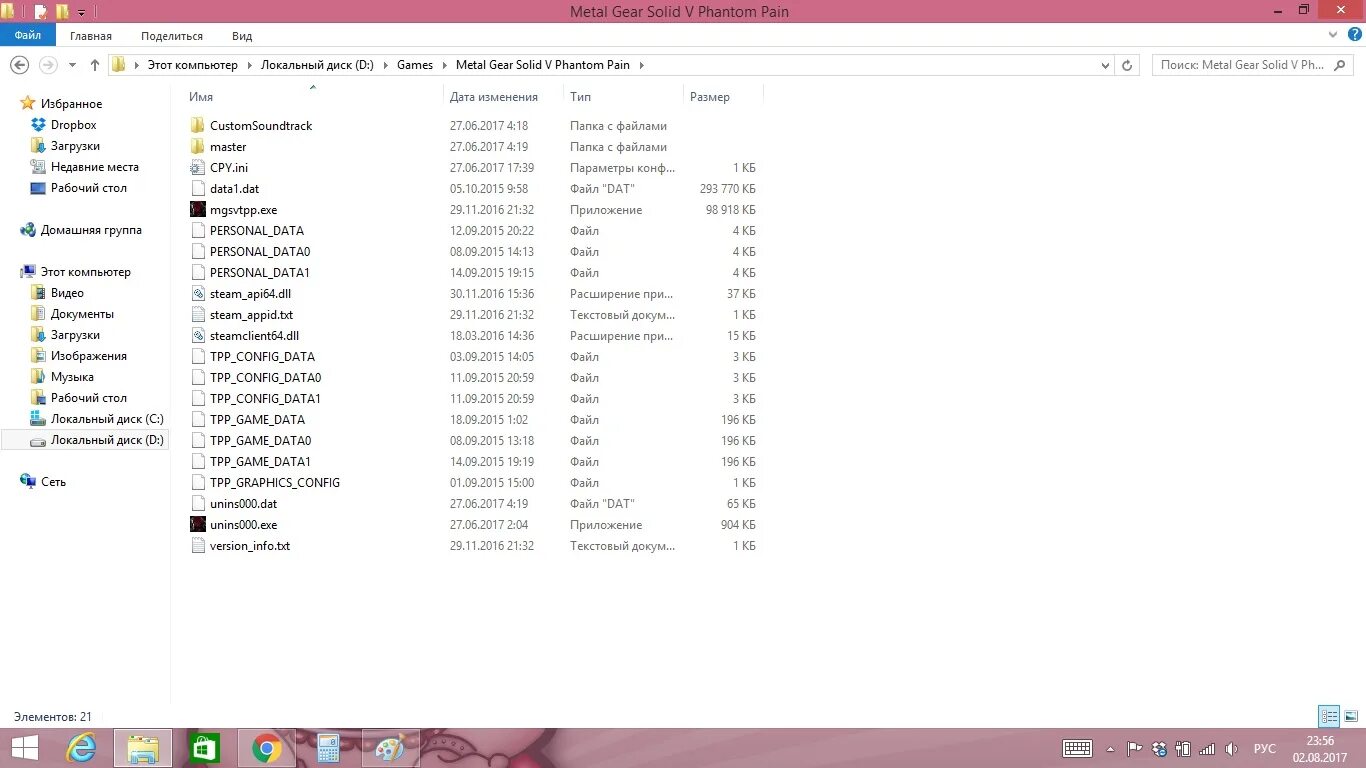Image resolution: width=1366 pixels, height=768 pixels.
Task: Select the unins000.dat file name
Action: [243, 504]
